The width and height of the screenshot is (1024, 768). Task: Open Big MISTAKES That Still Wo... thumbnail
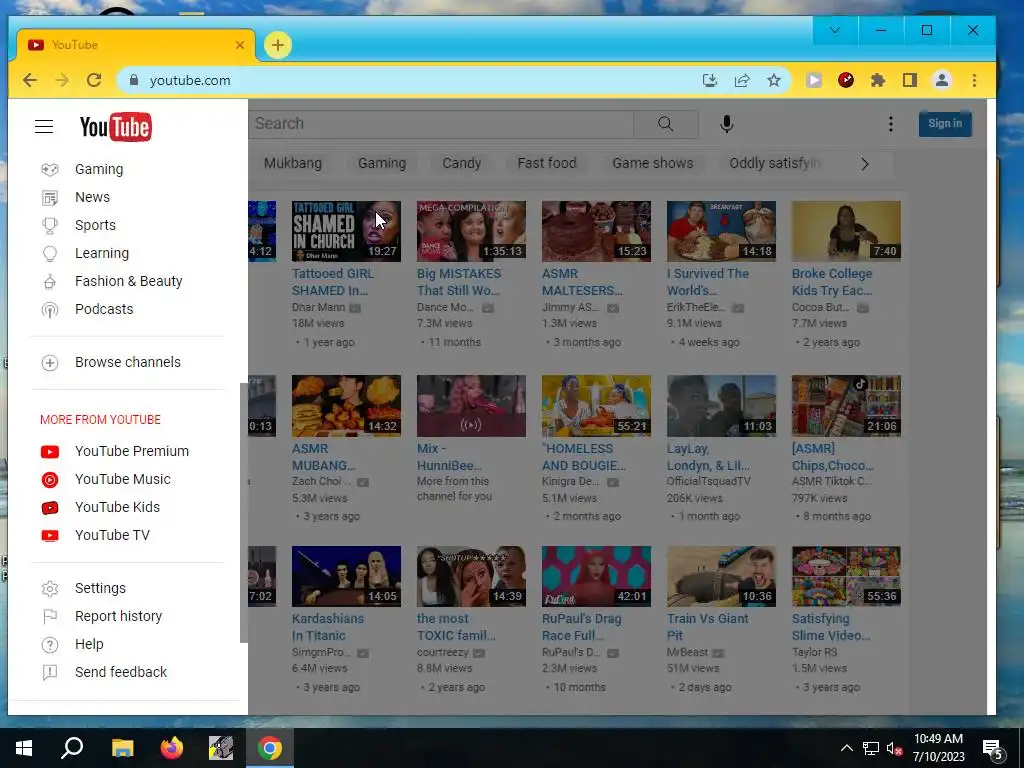click(x=471, y=231)
